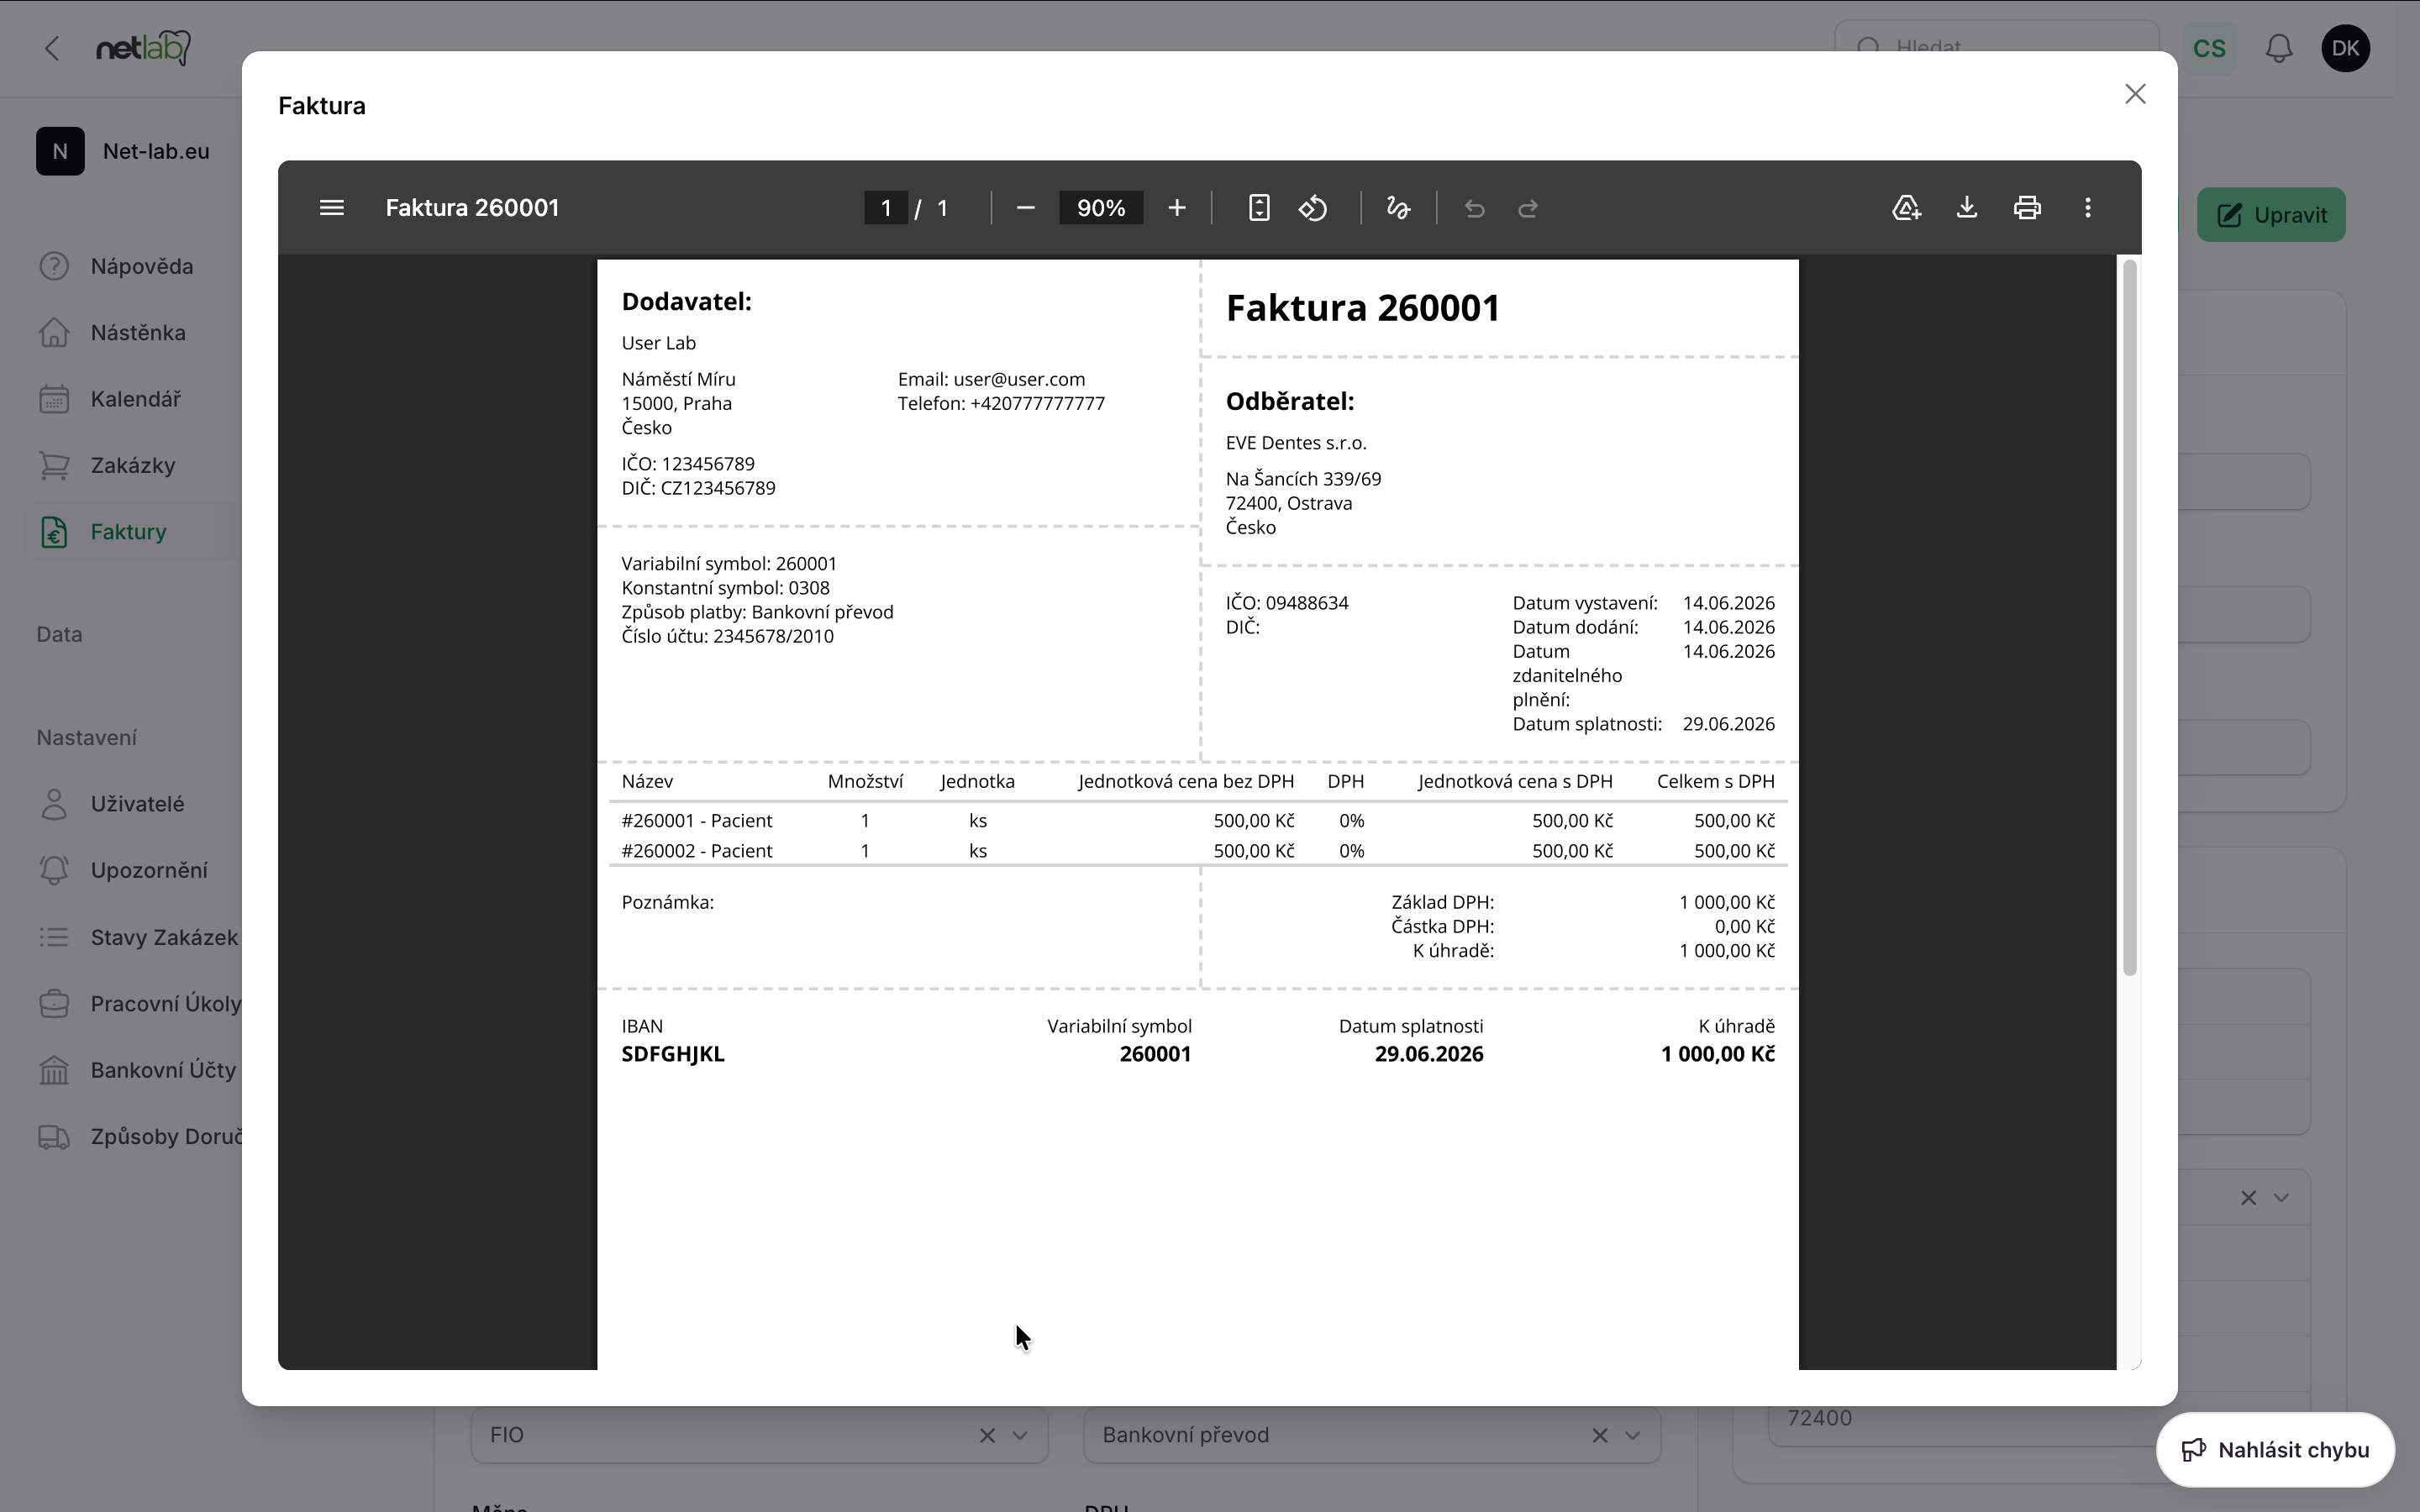Click the Kalendář calendar icon
The width and height of the screenshot is (2420, 1512).
pos(54,399)
